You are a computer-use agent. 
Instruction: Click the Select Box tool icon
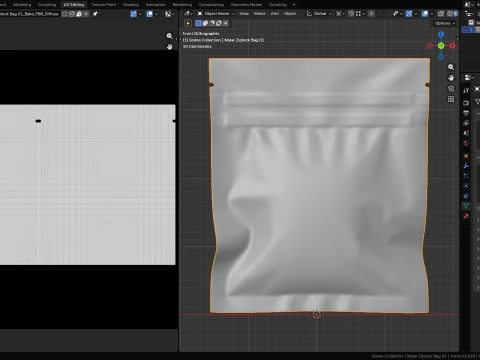[x=188, y=23]
